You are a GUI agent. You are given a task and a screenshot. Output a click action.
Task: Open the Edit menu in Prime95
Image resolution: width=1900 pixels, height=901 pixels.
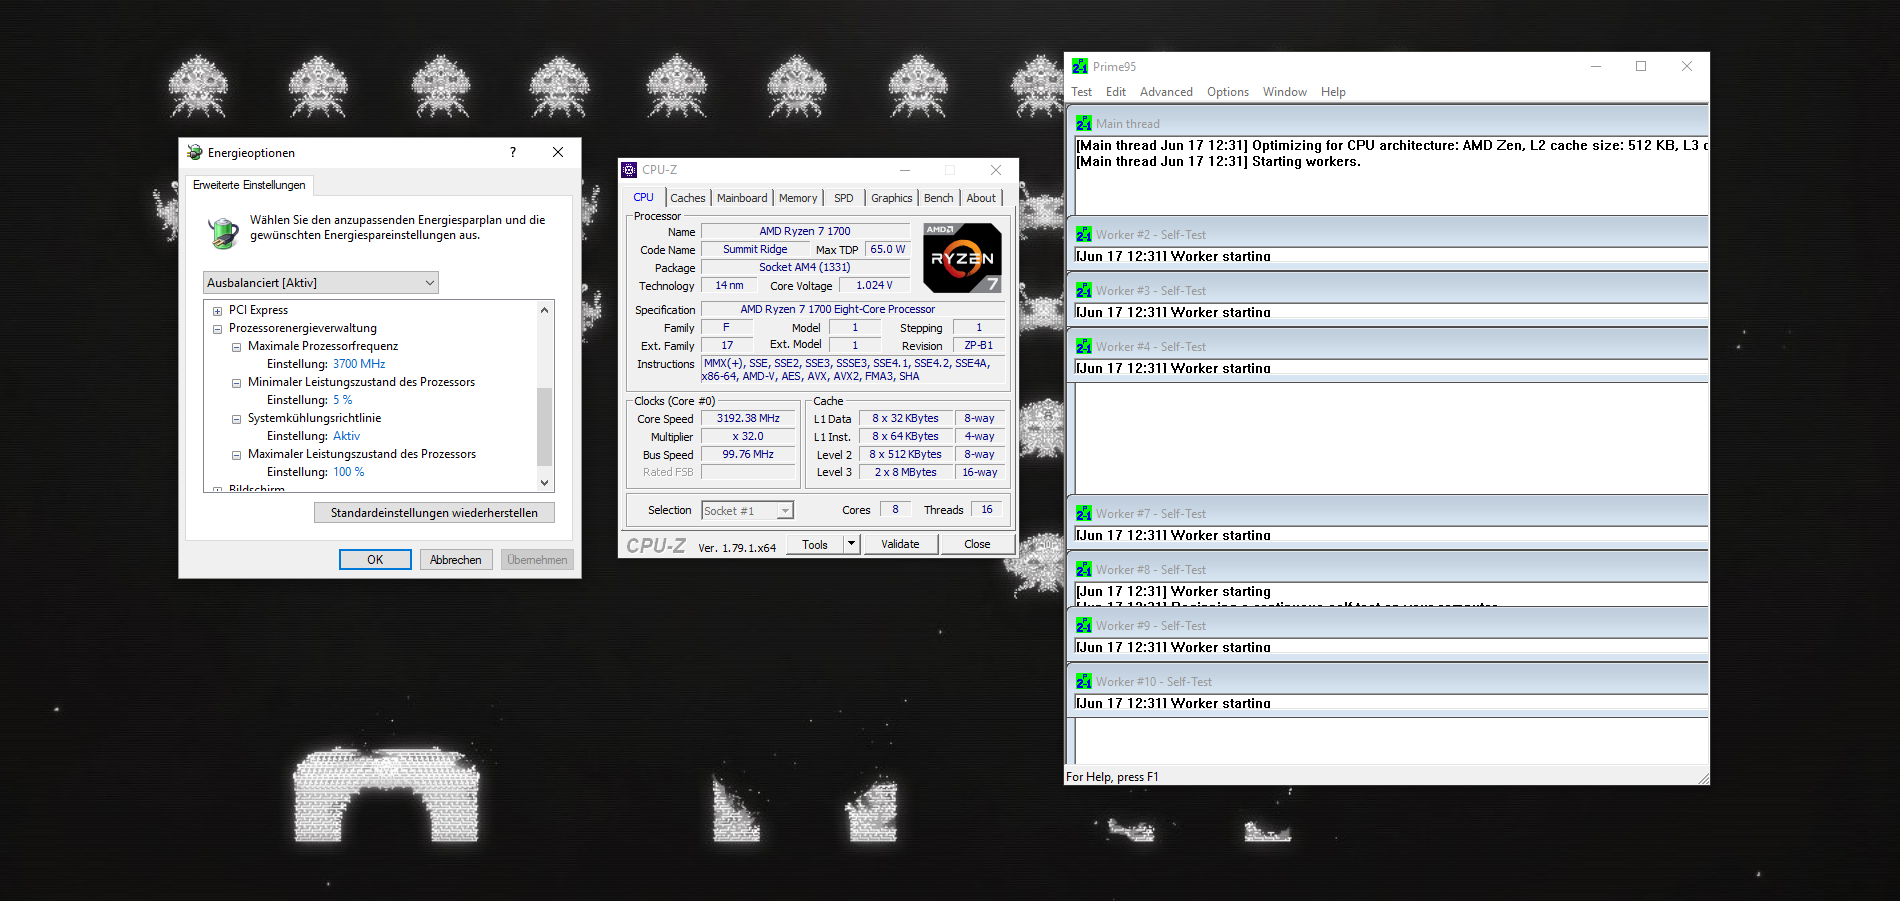(1116, 92)
